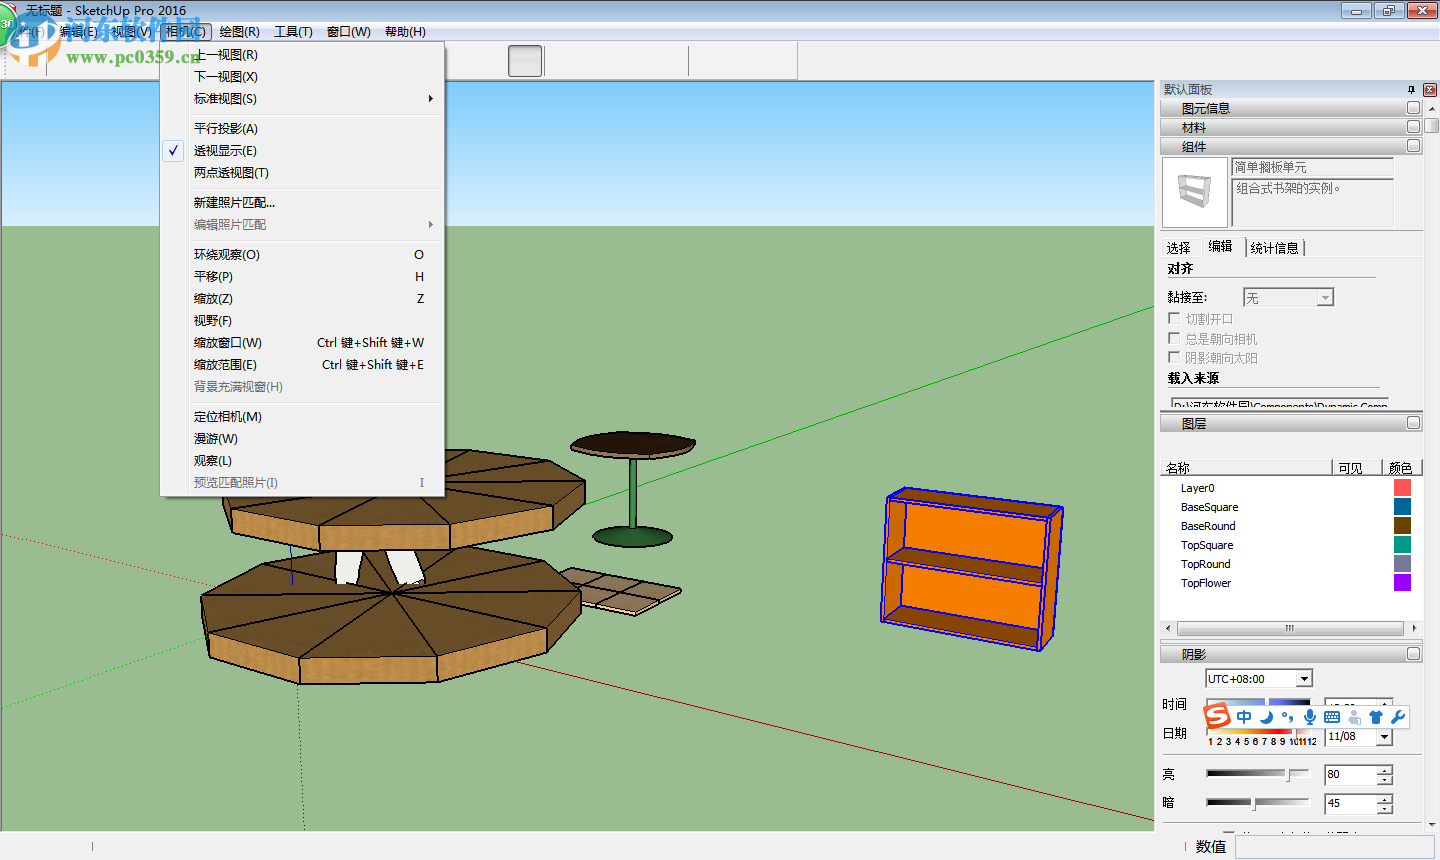This screenshot has height=860, width=1440.
Task: Open the UTC+08:00 timezone dropdown
Action: click(1303, 678)
